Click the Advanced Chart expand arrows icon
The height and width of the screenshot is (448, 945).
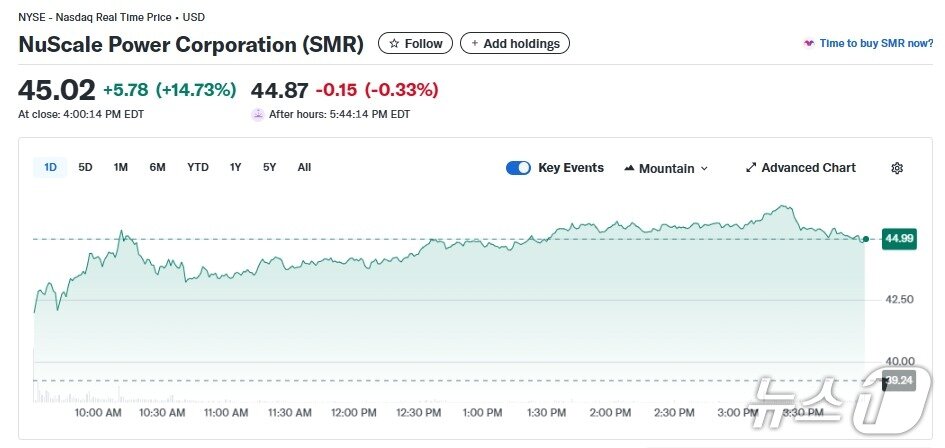coord(752,168)
